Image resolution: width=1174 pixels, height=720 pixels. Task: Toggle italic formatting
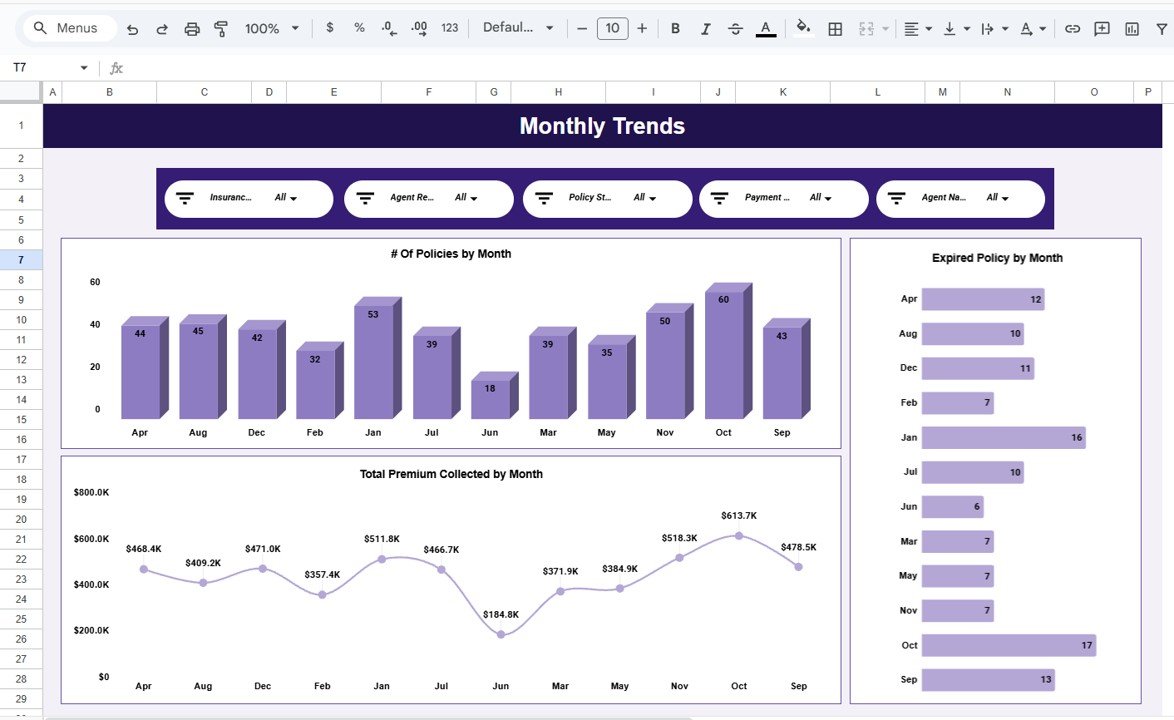click(x=705, y=28)
